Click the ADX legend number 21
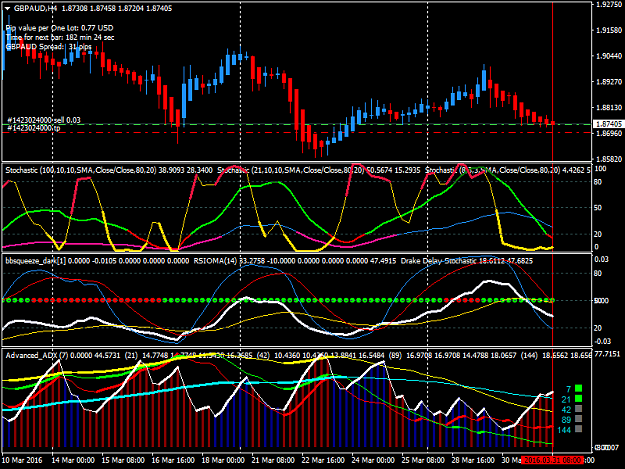The height and width of the screenshot is (469, 625). pyautogui.click(x=566, y=399)
